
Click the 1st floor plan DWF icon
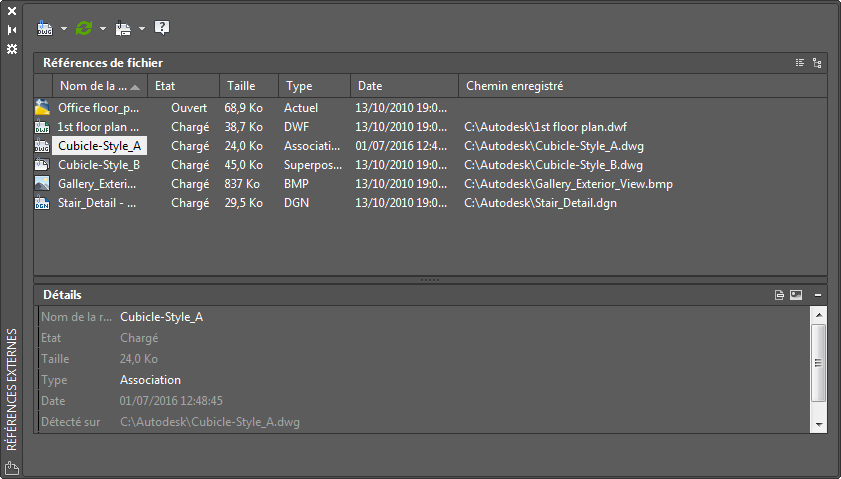pos(42,127)
